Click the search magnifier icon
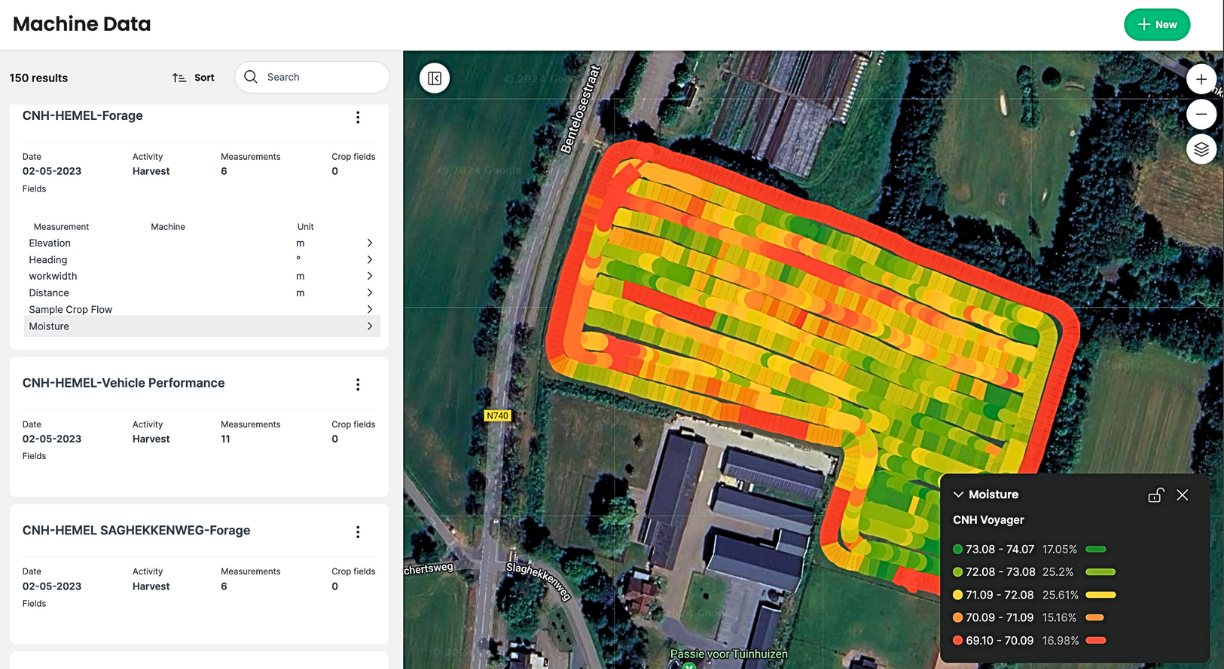This screenshot has width=1224, height=669. pyautogui.click(x=250, y=77)
